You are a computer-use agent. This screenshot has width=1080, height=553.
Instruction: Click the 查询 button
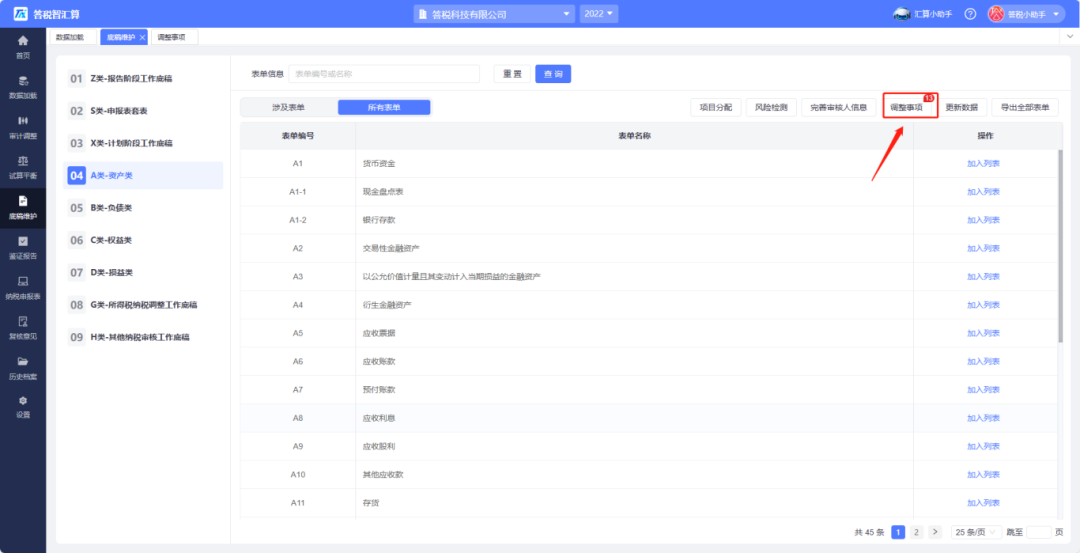(553, 74)
